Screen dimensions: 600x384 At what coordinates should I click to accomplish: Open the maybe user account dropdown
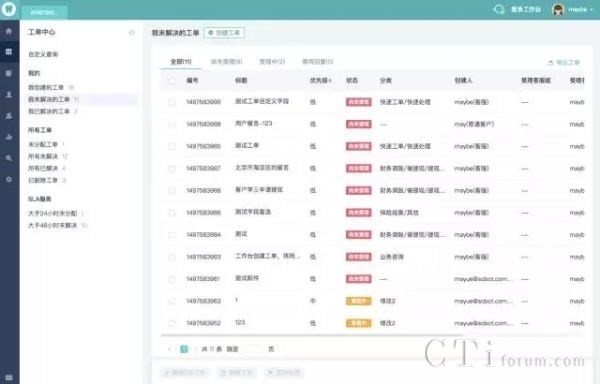(x=573, y=9)
